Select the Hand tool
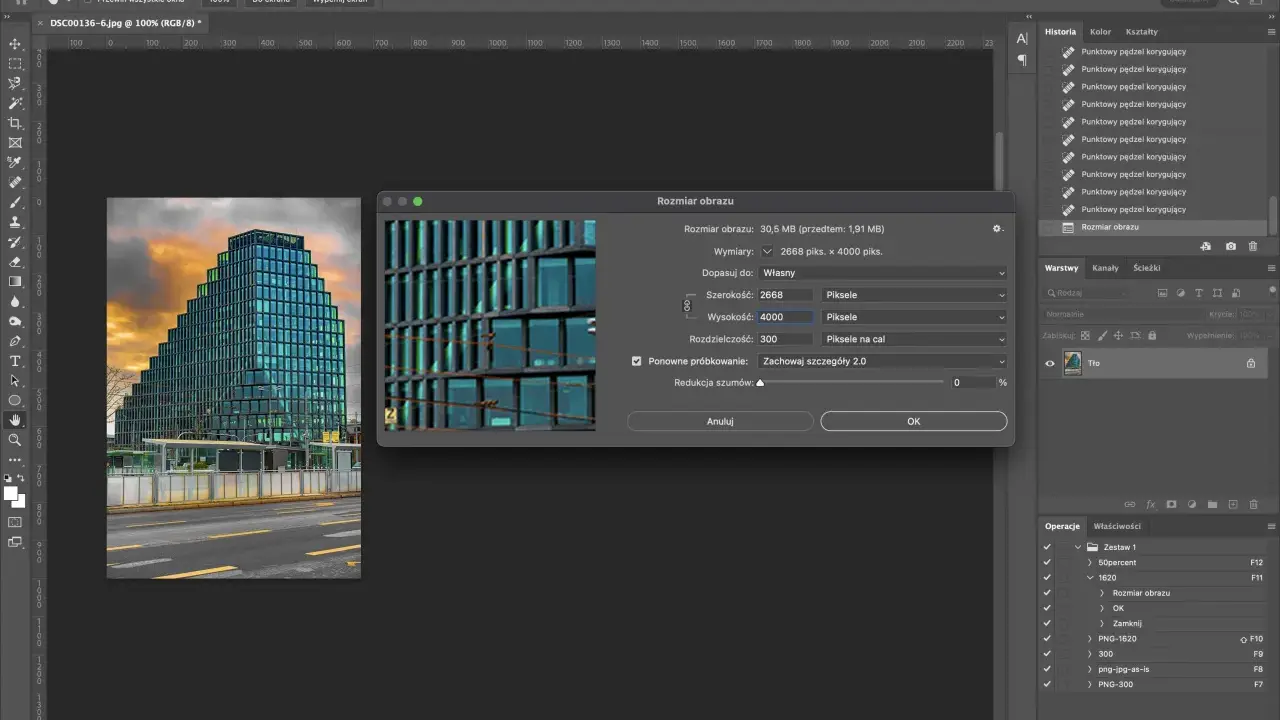1280x720 pixels. coord(15,420)
